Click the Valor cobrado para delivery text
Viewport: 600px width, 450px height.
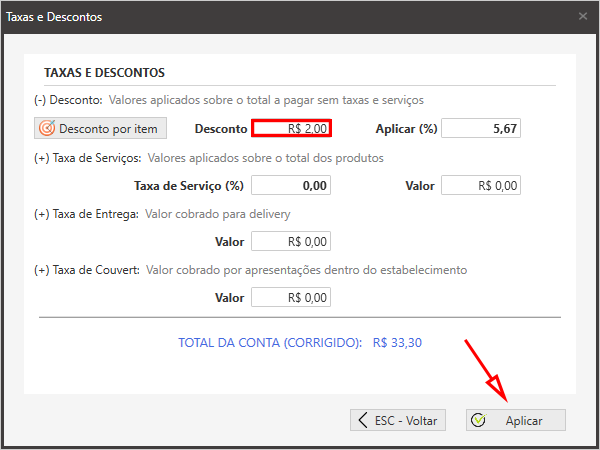(x=218, y=214)
